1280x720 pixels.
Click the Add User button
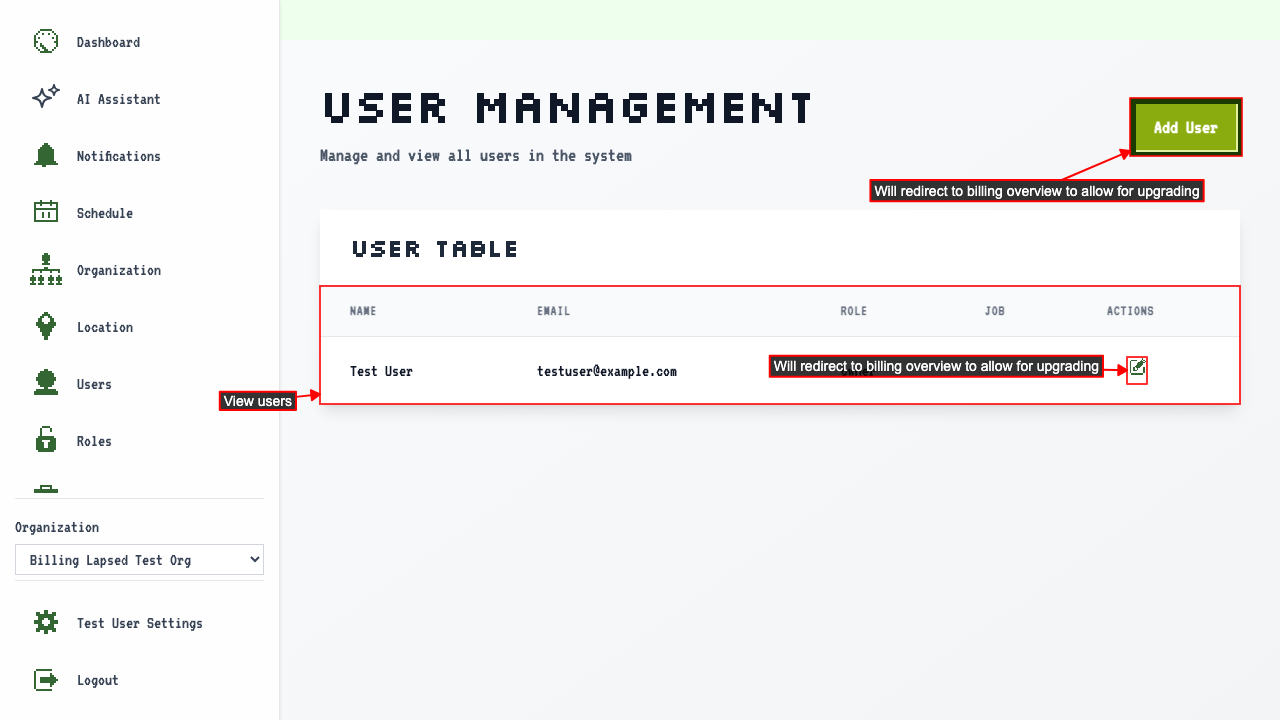coord(1186,128)
